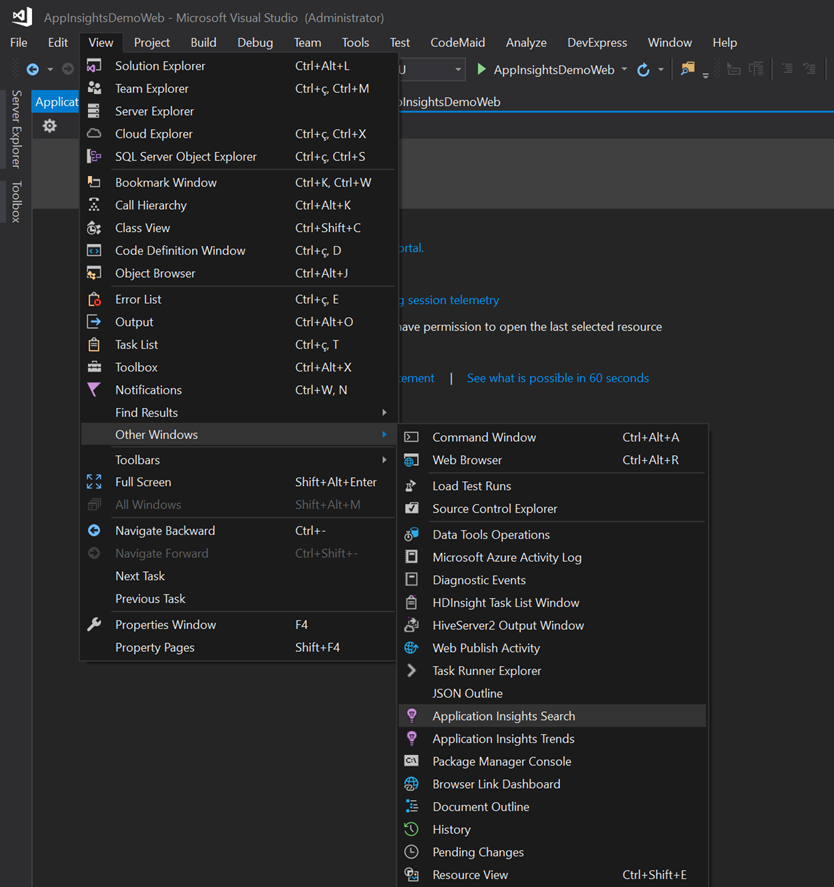Open Server Explorer menu entry

coord(238,111)
